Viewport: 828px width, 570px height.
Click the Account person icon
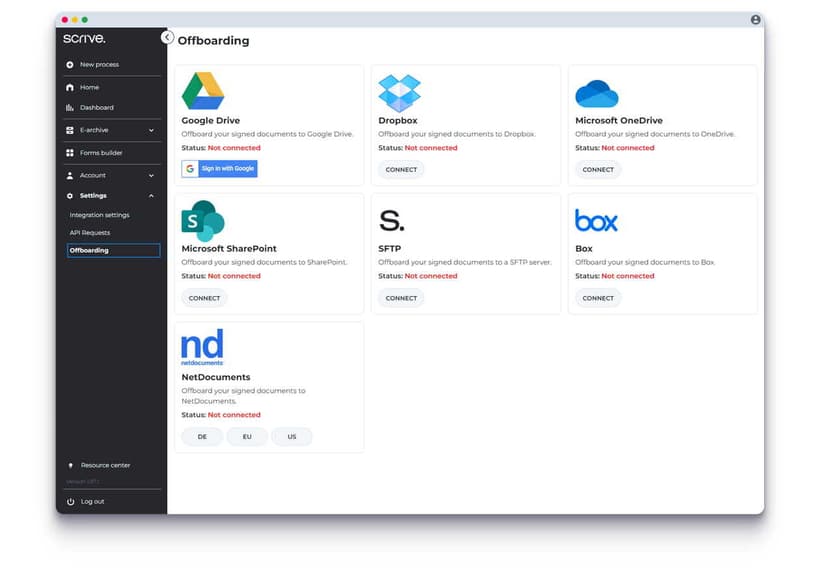click(70, 175)
